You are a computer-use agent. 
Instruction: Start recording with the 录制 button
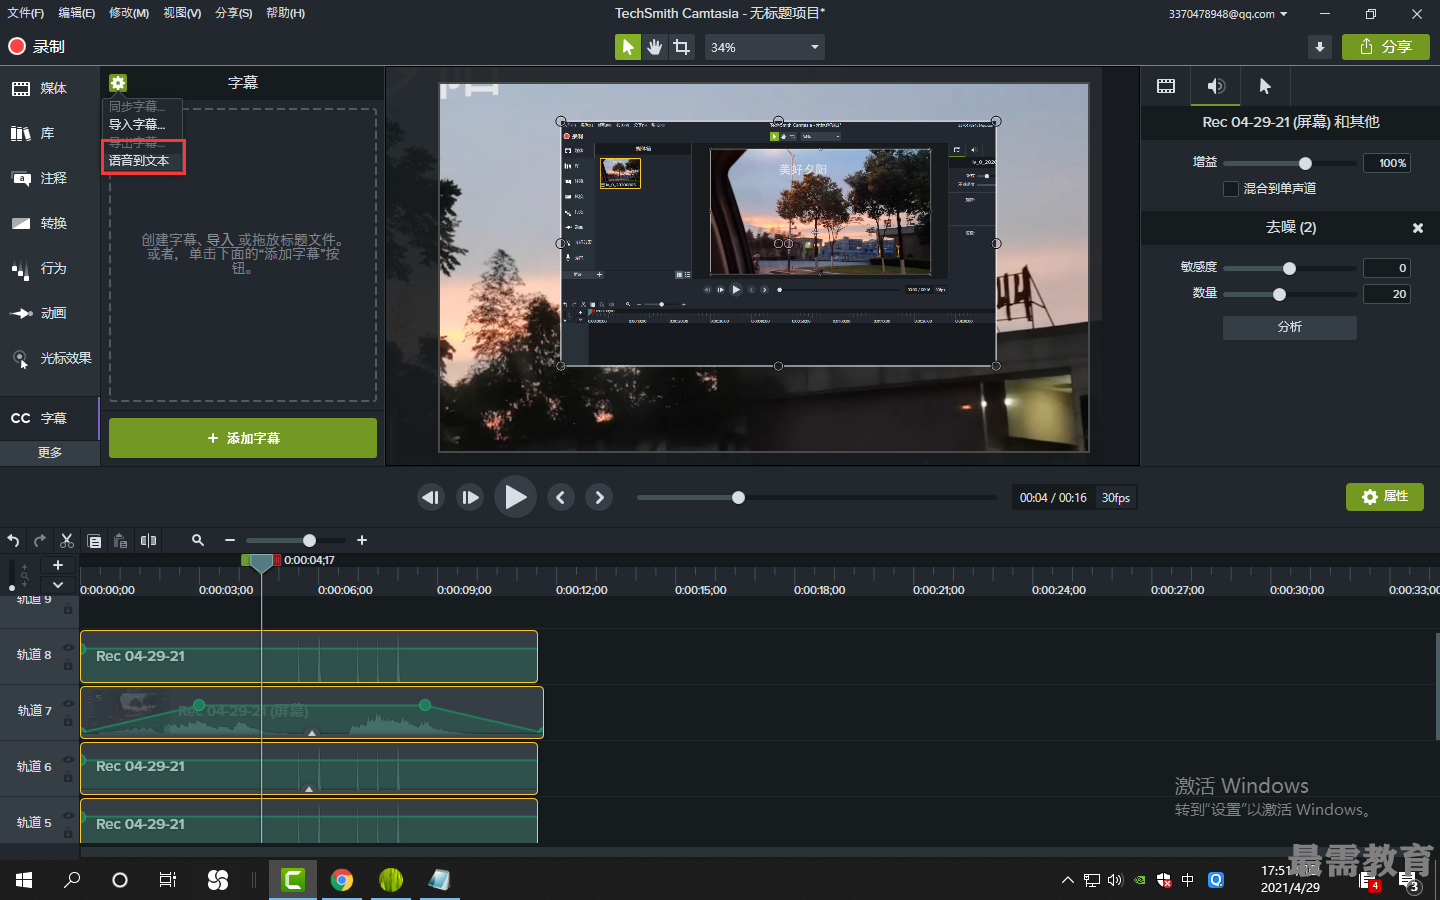(37, 46)
